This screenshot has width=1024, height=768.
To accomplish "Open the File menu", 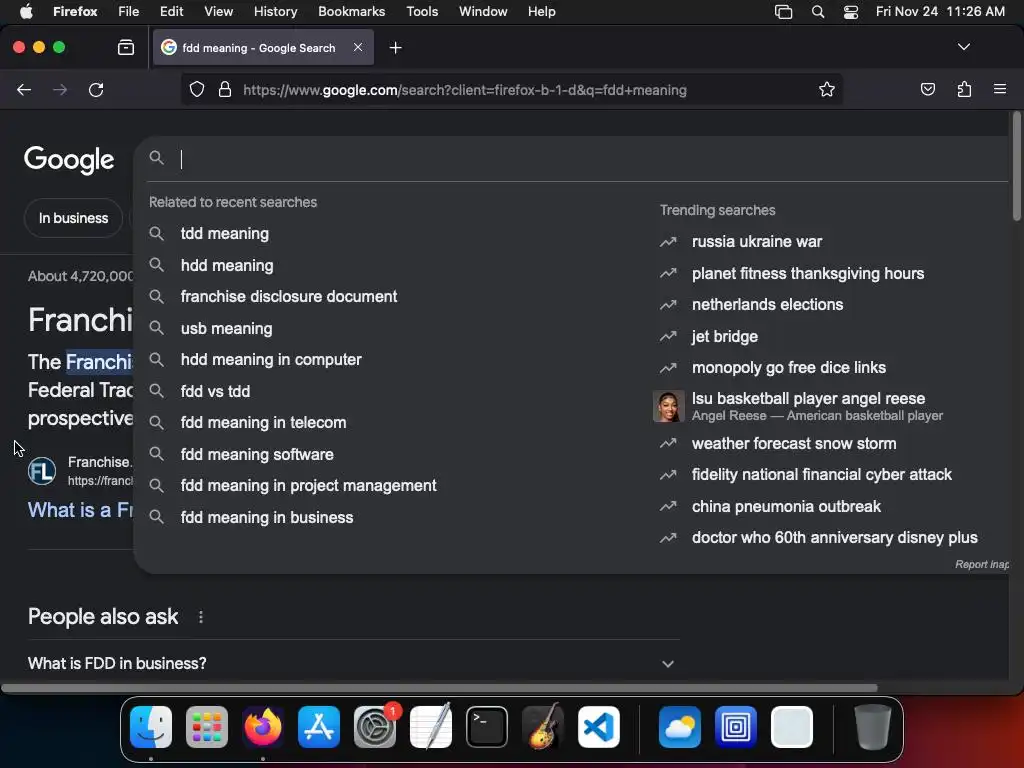I will [128, 12].
